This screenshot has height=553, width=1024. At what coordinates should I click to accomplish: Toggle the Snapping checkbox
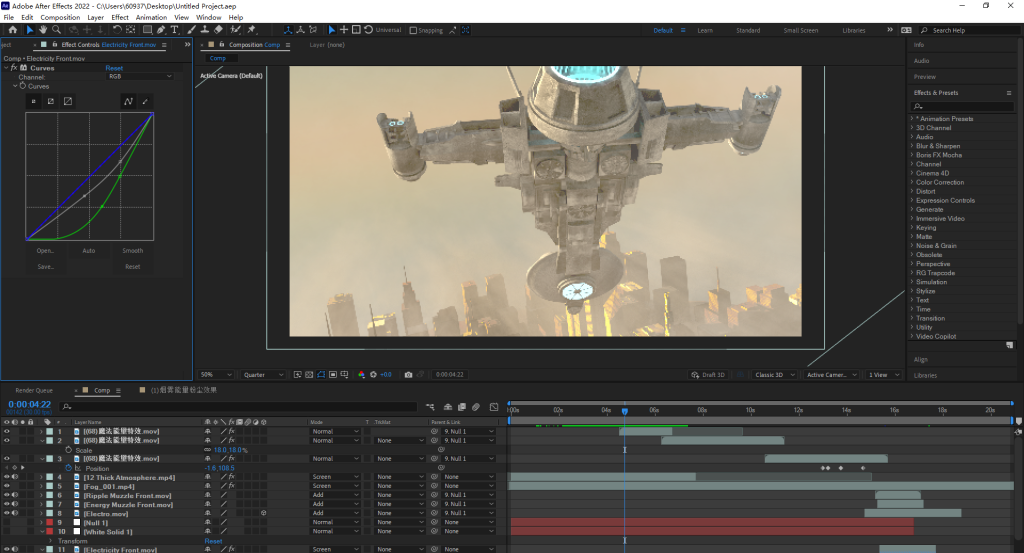coord(413,30)
